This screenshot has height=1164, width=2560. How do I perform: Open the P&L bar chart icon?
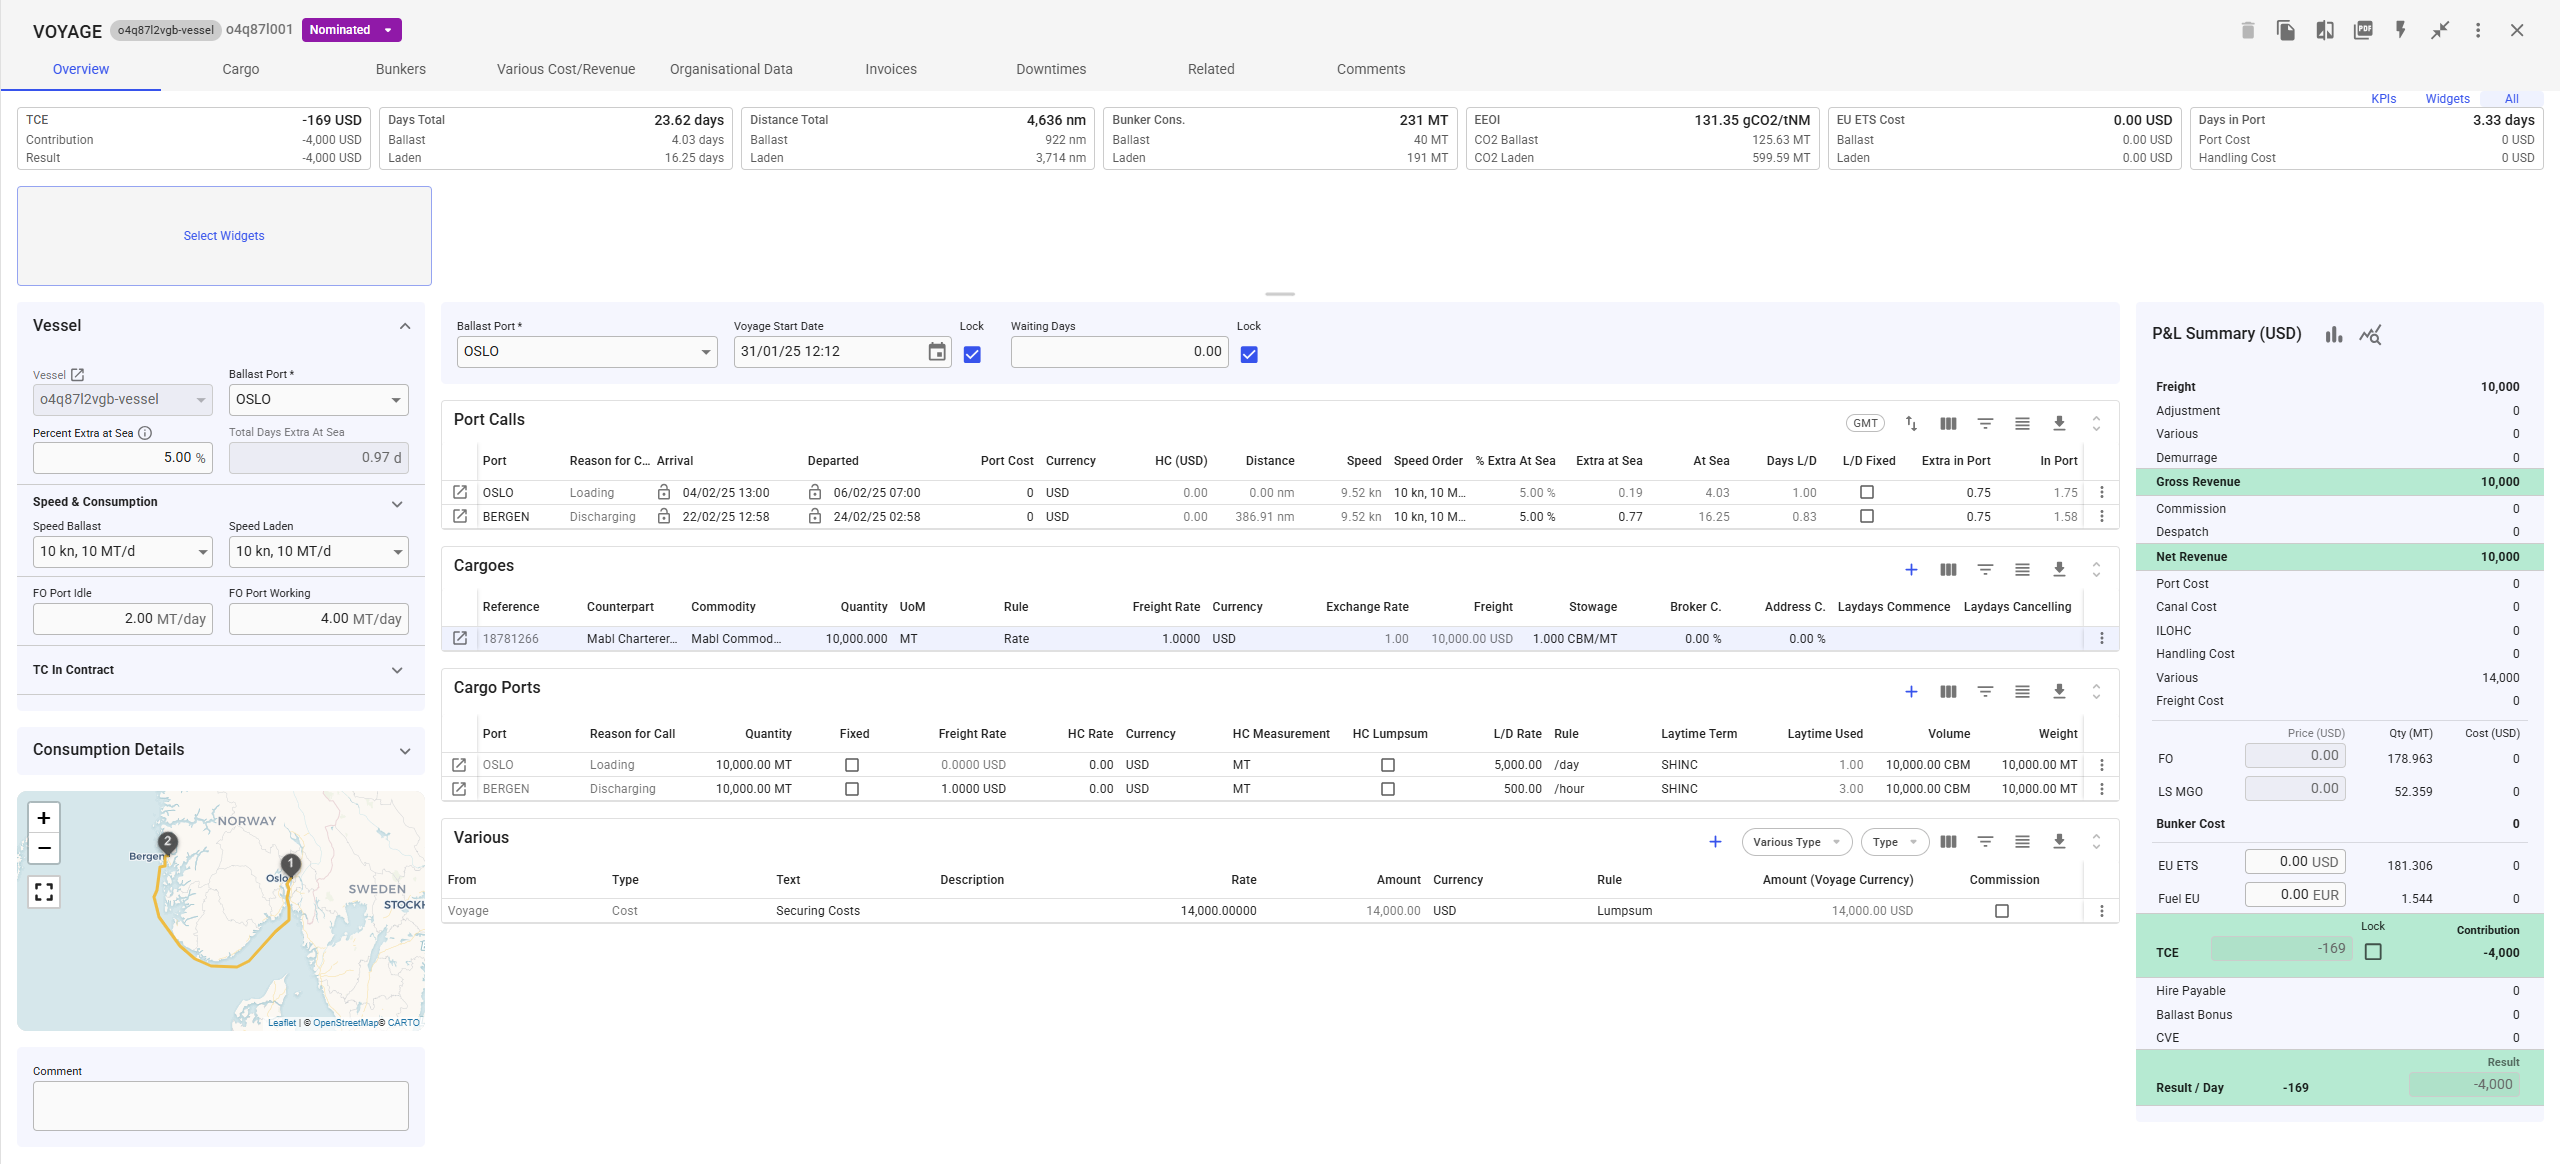(x=2333, y=335)
